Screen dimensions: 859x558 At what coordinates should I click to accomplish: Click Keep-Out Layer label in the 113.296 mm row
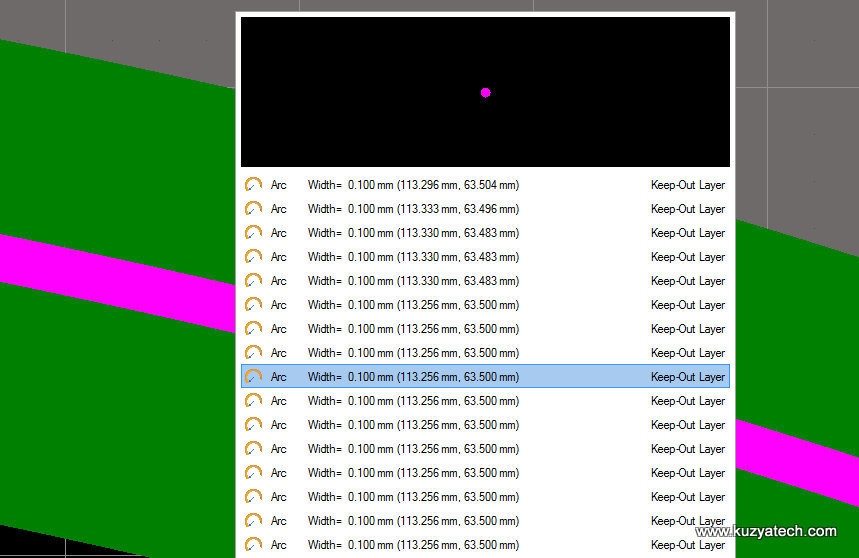click(x=688, y=185)
